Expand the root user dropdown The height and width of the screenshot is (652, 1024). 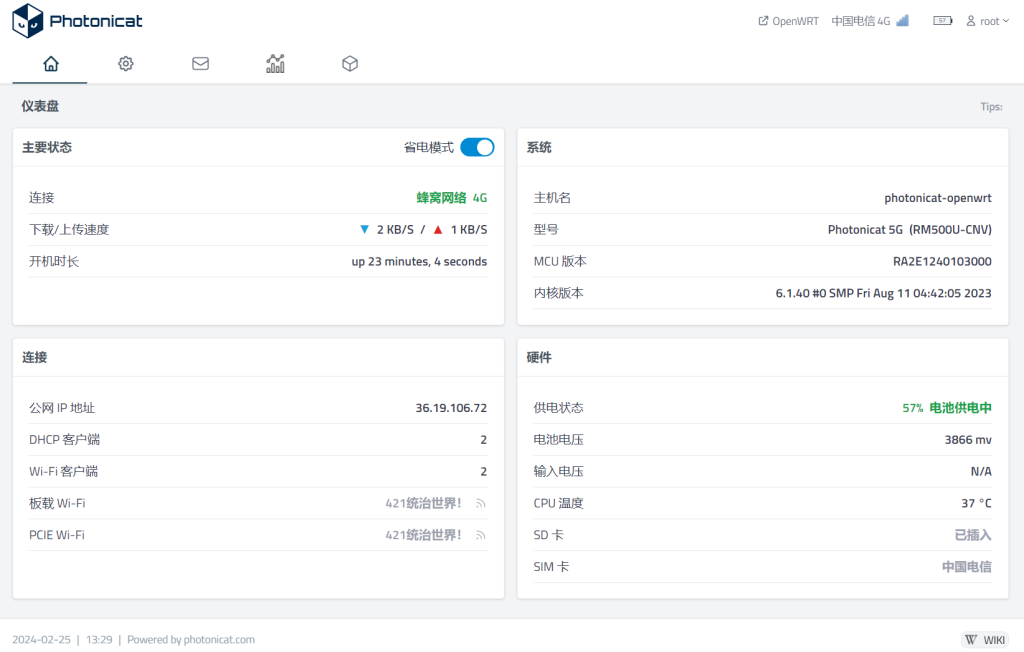987,21
